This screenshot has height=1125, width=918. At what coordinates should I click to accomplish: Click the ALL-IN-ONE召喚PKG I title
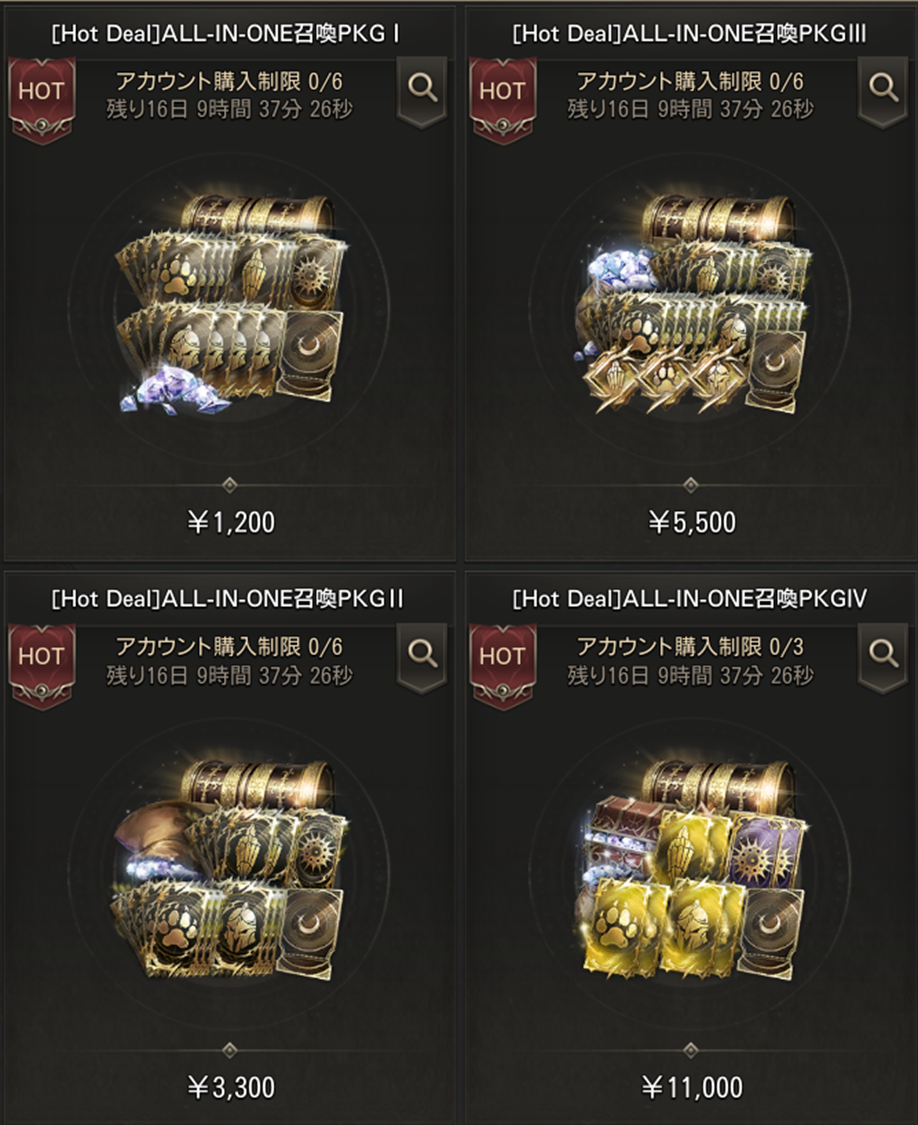tap(225, 34)
